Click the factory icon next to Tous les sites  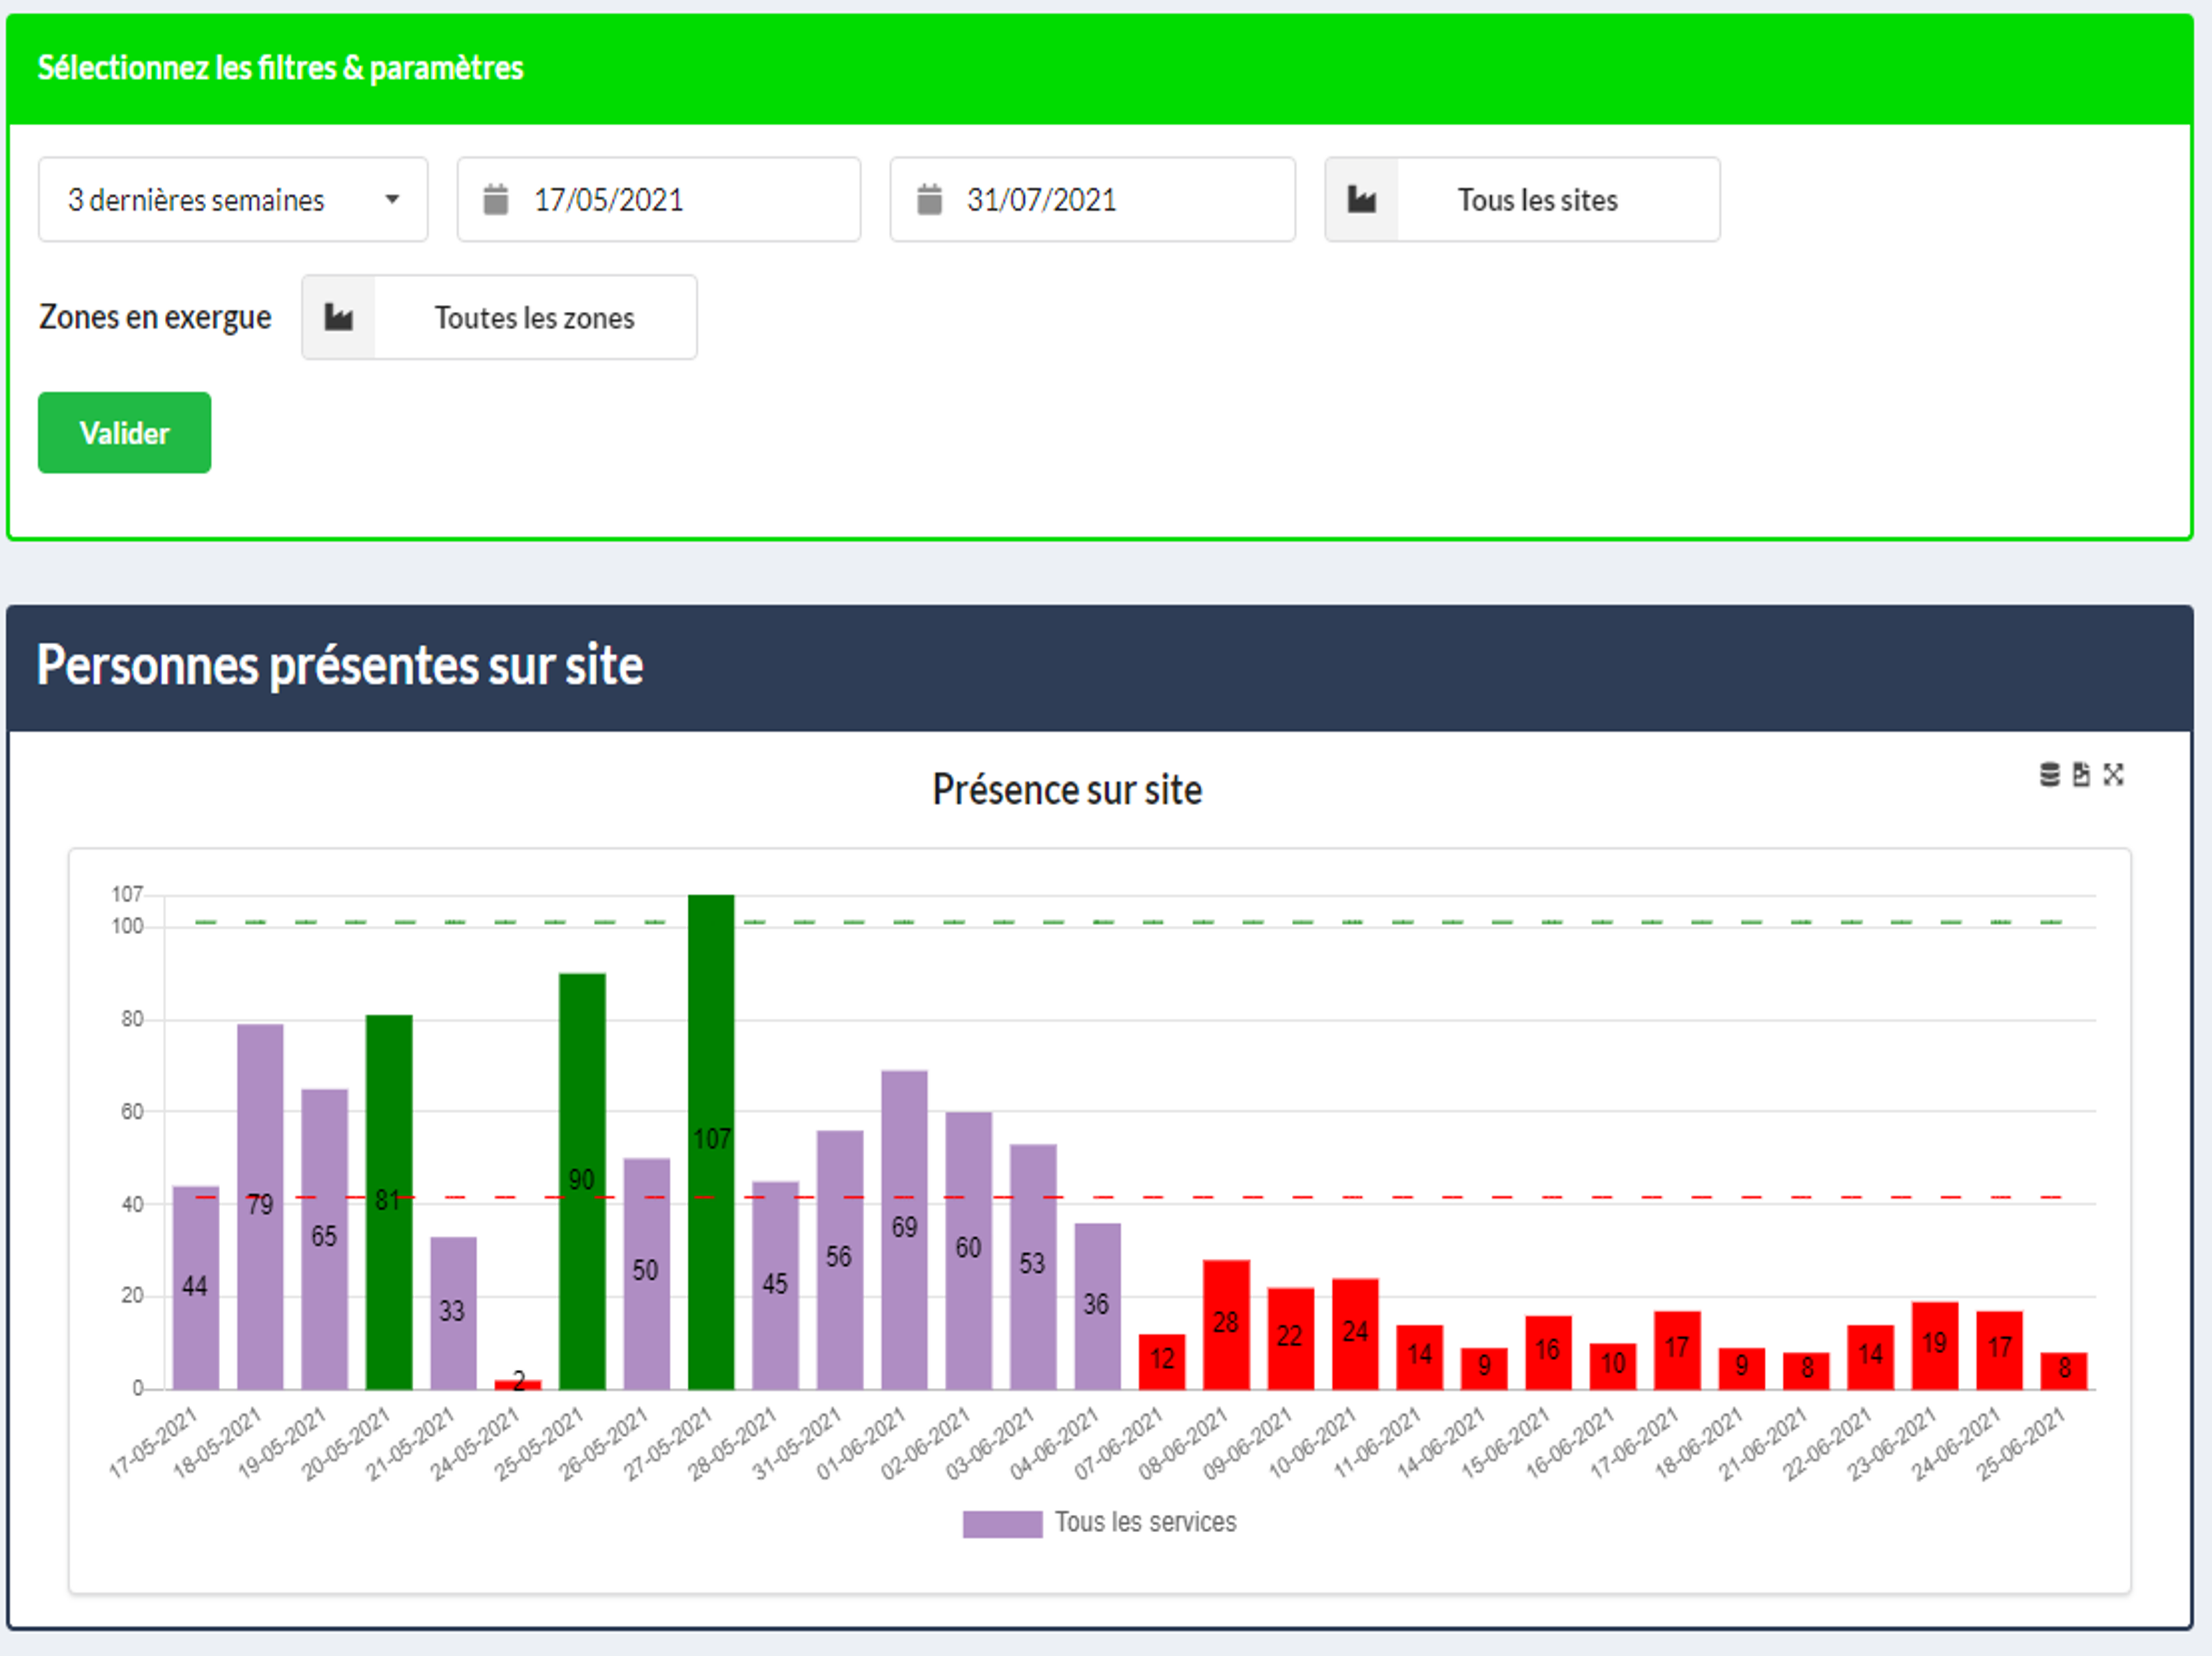(x=1362, y=200)
